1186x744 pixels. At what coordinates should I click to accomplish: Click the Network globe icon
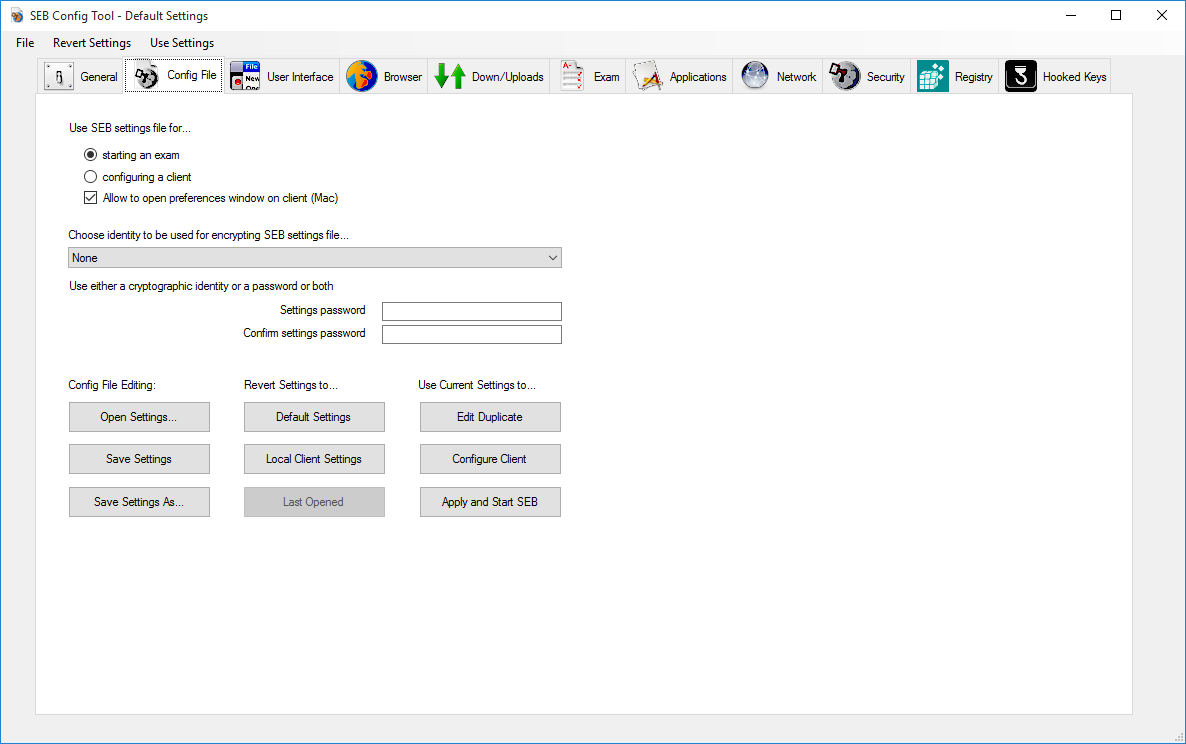pos(755,76)
